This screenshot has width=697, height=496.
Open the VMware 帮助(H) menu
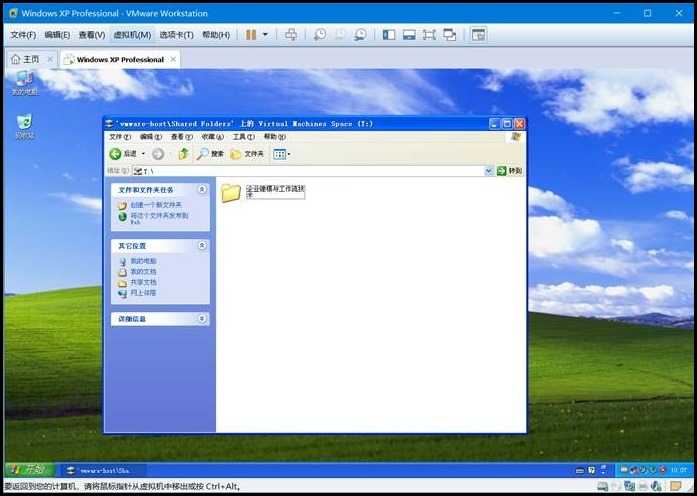pyautogui.click(x=216, y=35)
